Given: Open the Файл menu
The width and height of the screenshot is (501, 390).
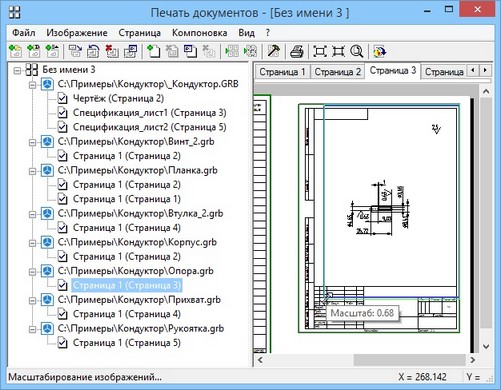Looking at the screenshot, I should point(24,33).
